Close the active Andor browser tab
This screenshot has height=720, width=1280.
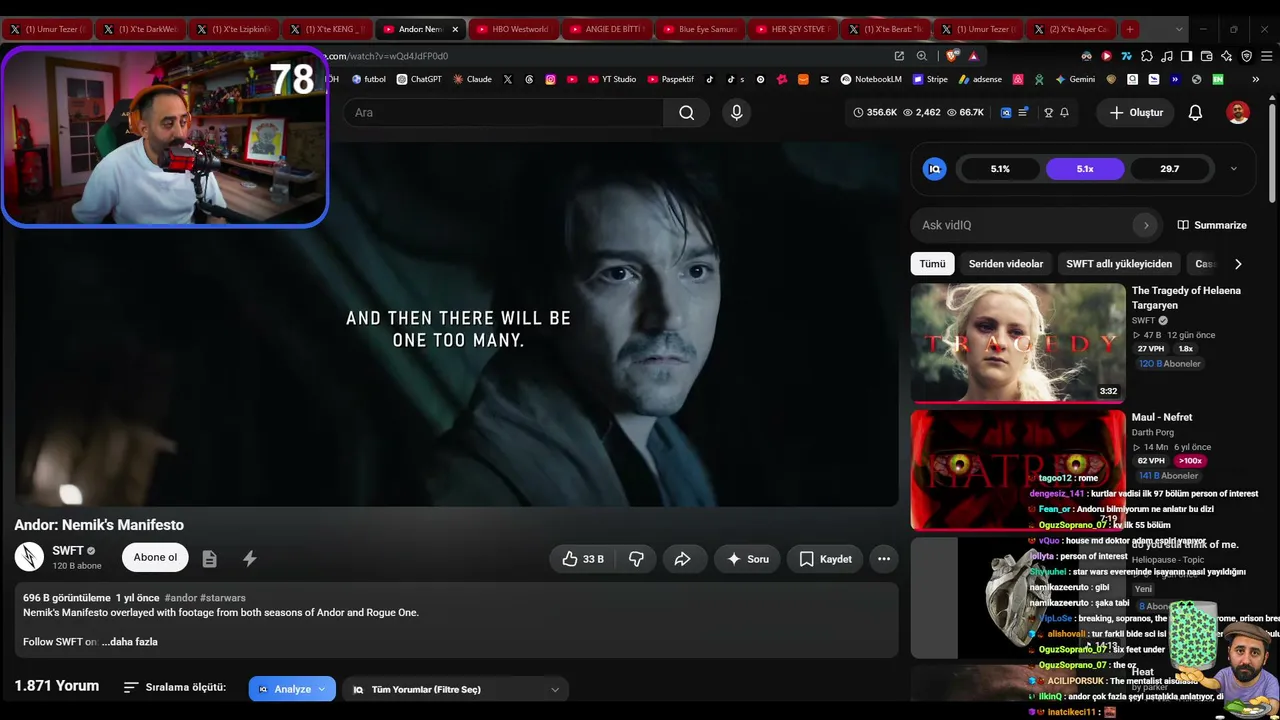coord(455,29)
